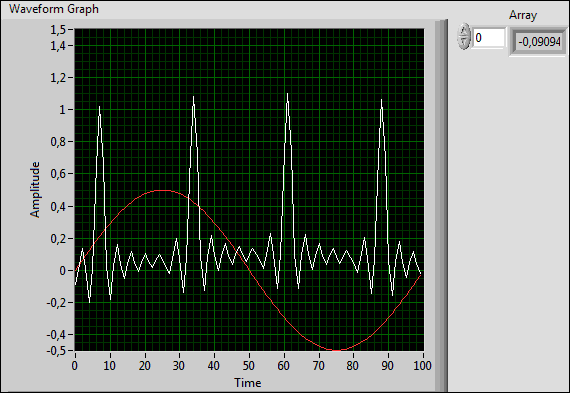The image size is (570, 393).
Task: Select the Array element value -0,09094
Action: click(539, 42)
